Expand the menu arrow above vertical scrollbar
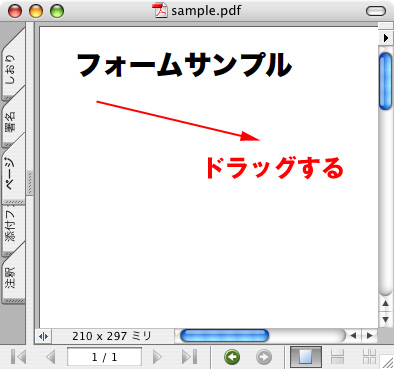The width and height of the screenshot is (394, 369). (x=386, y=38)
